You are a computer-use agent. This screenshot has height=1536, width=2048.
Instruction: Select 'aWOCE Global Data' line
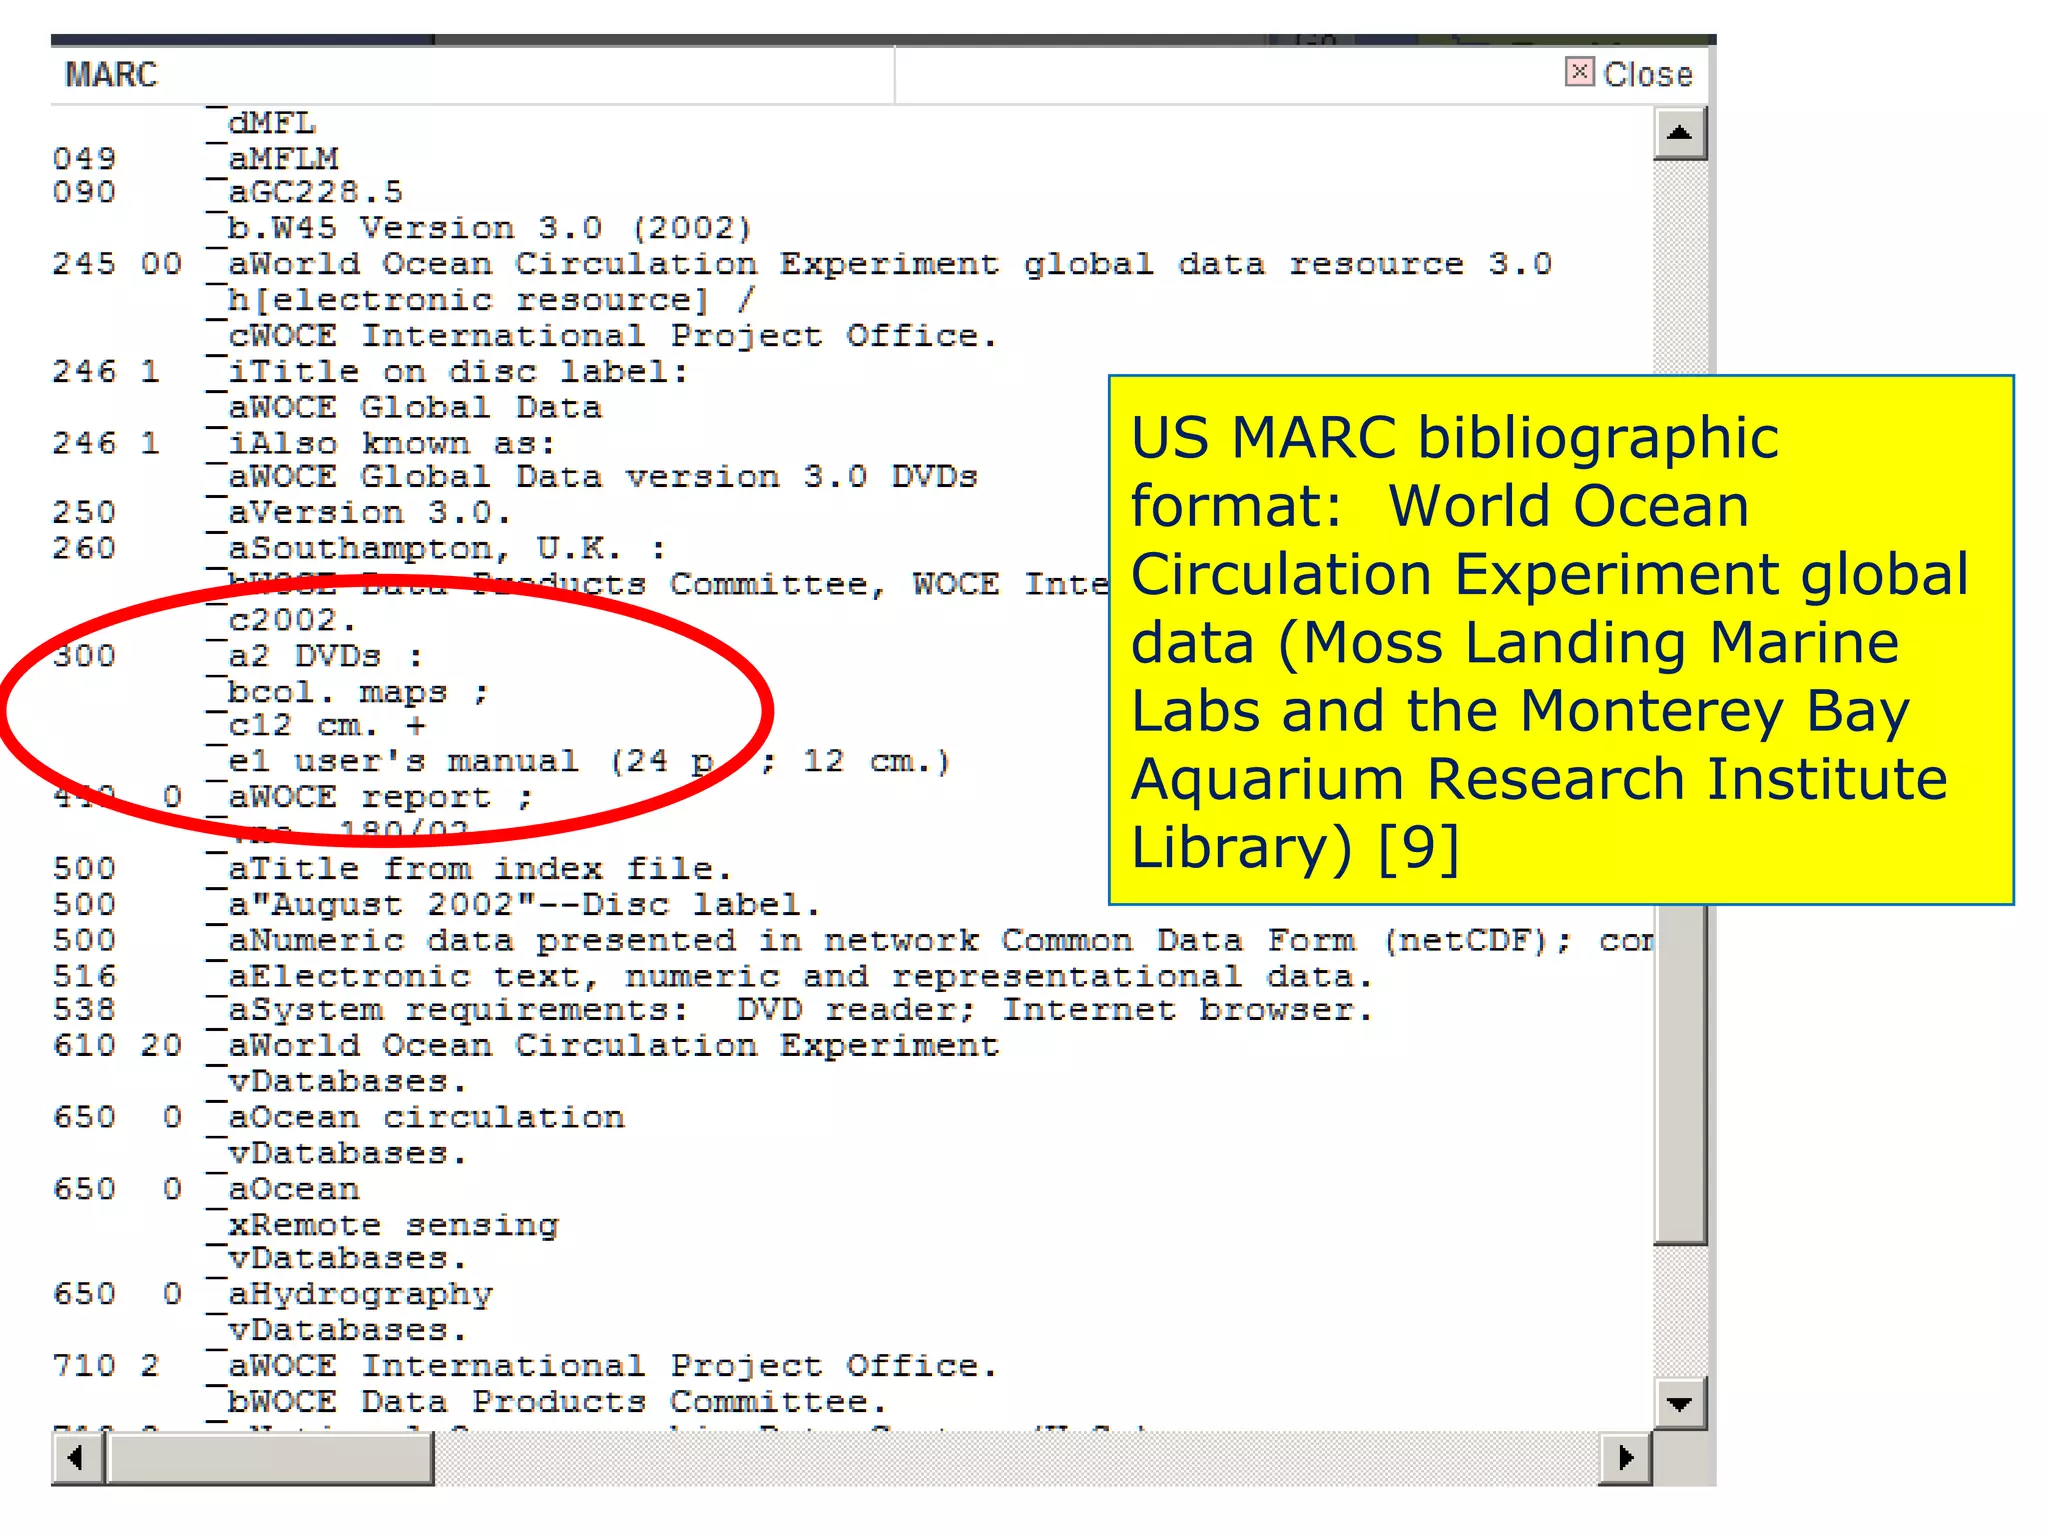[x=404, y=408]
